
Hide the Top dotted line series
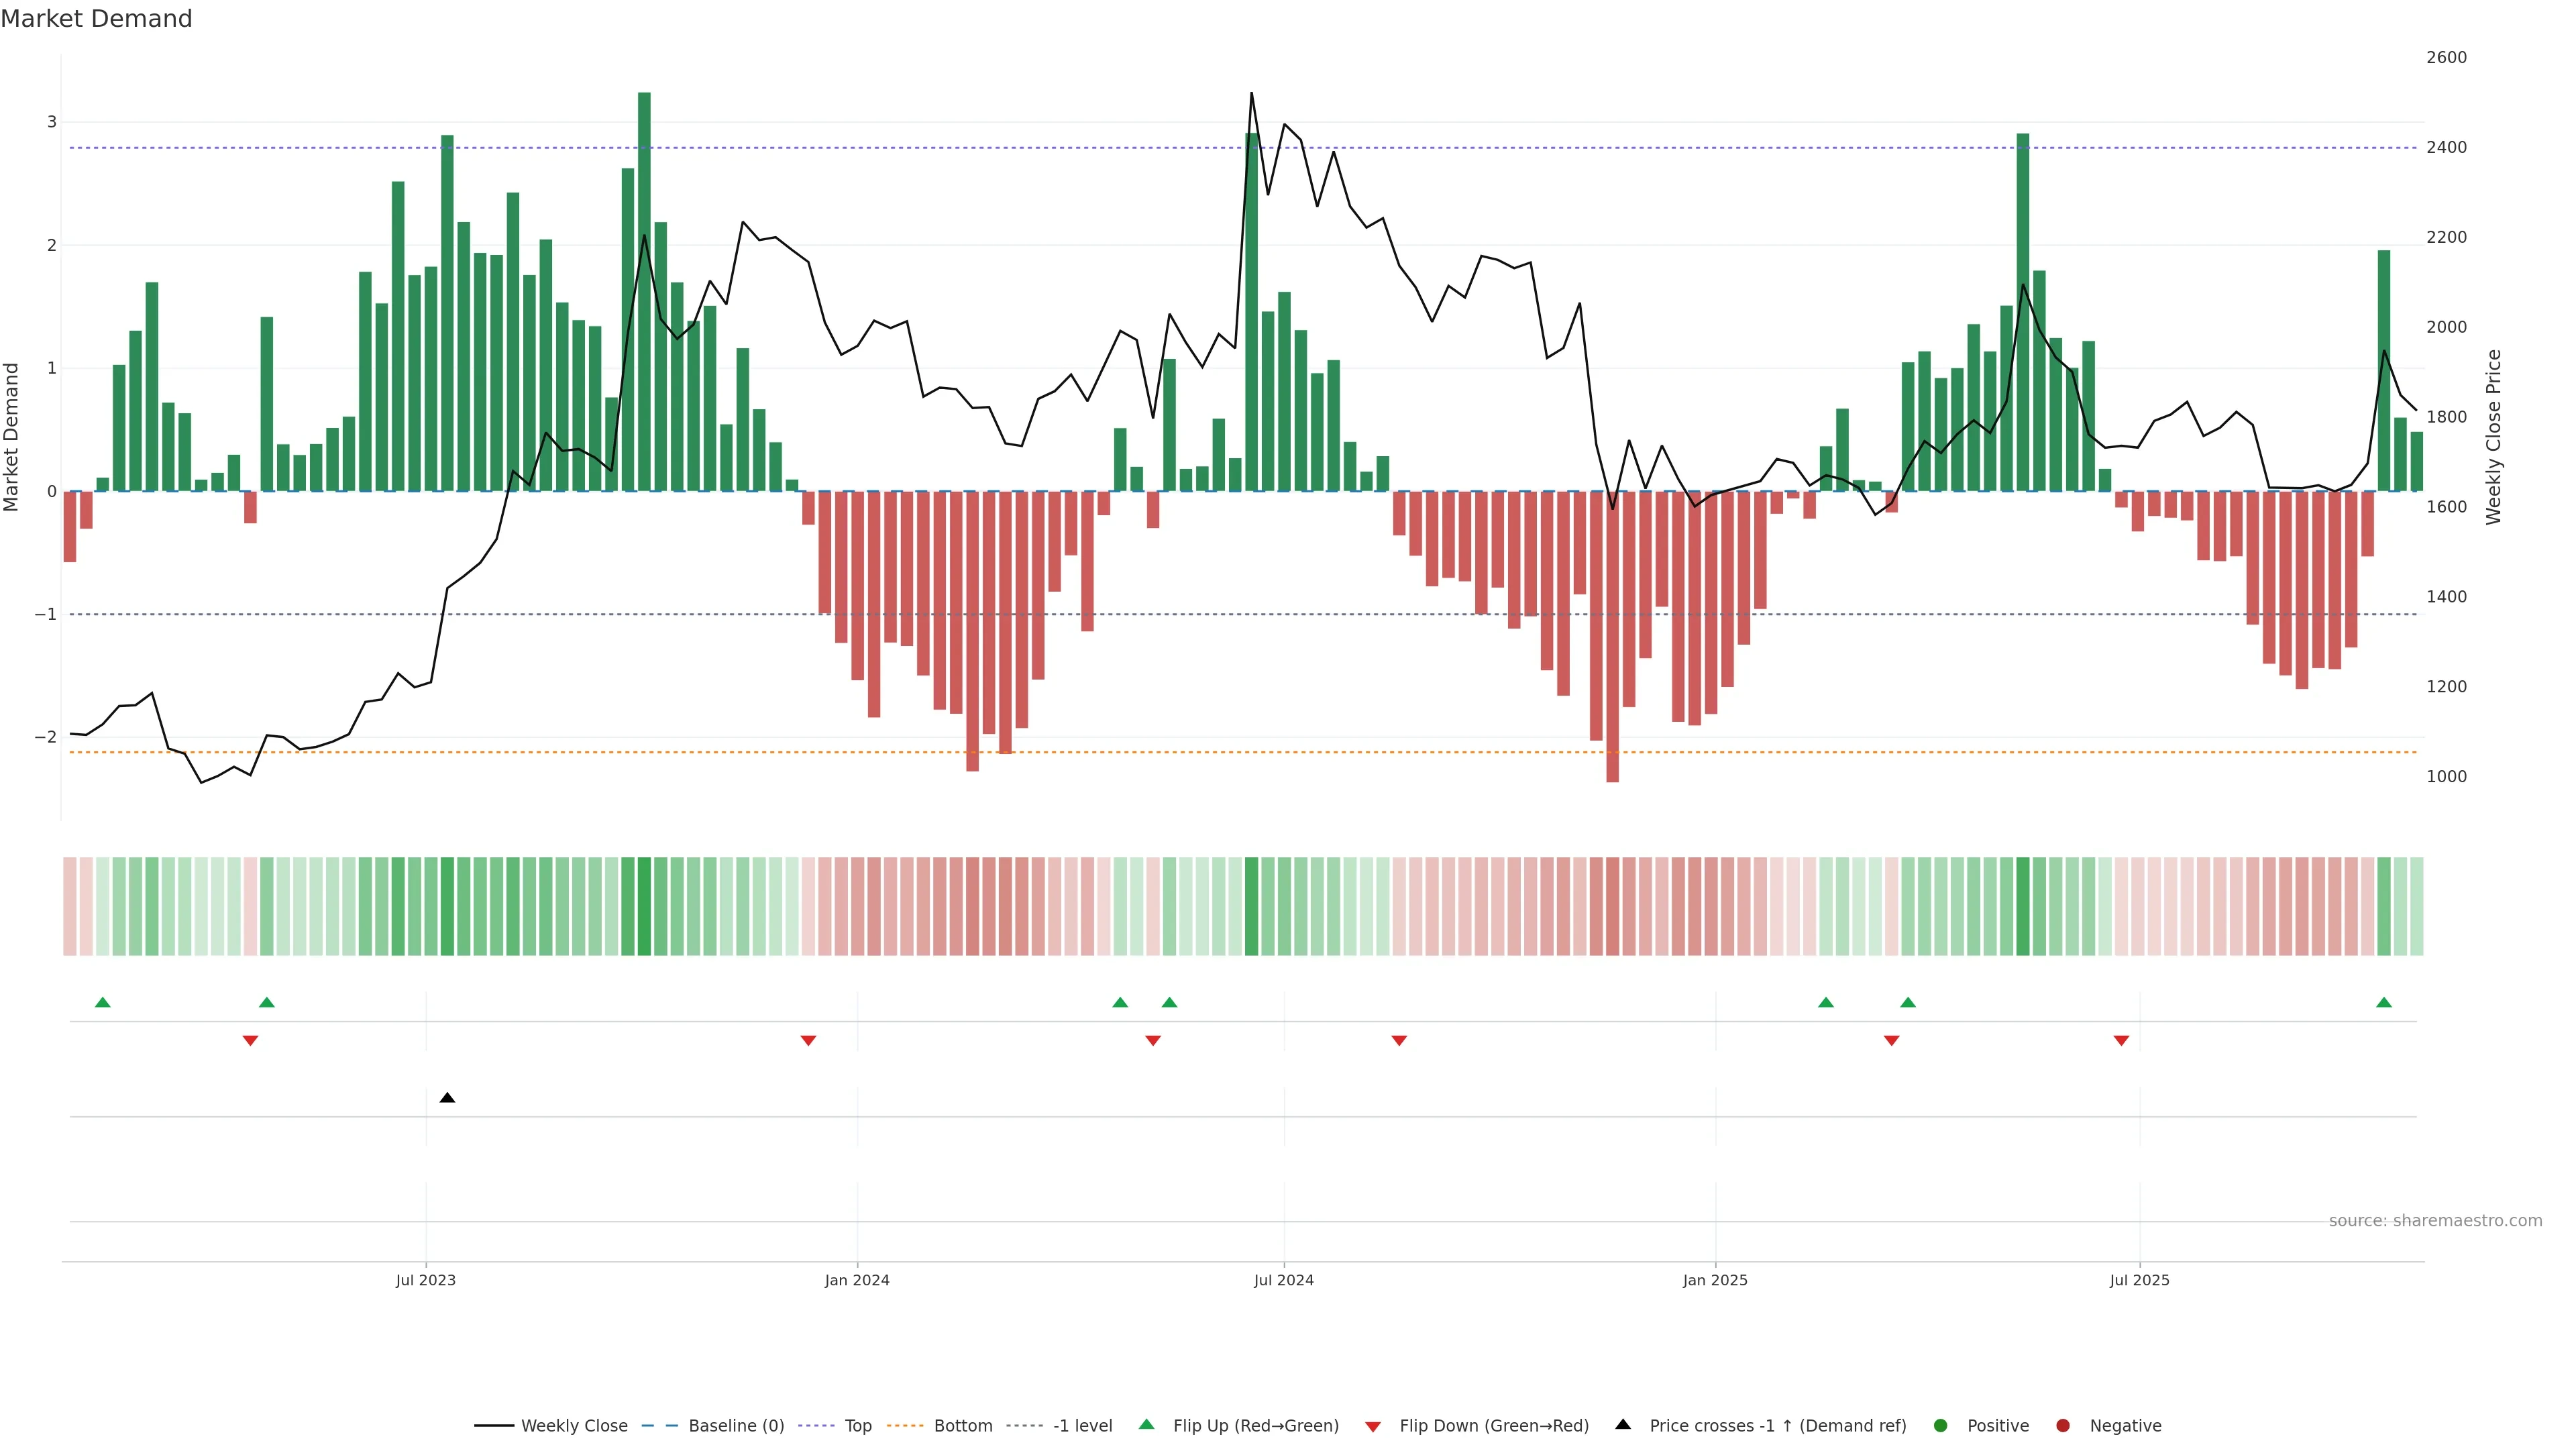(857, 1425)
